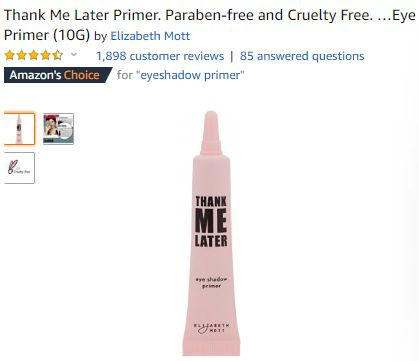419x361 pixels.
Task: Open the 1,898 customer reviews link
Action: pyautogui.click(x=160, y=56)
